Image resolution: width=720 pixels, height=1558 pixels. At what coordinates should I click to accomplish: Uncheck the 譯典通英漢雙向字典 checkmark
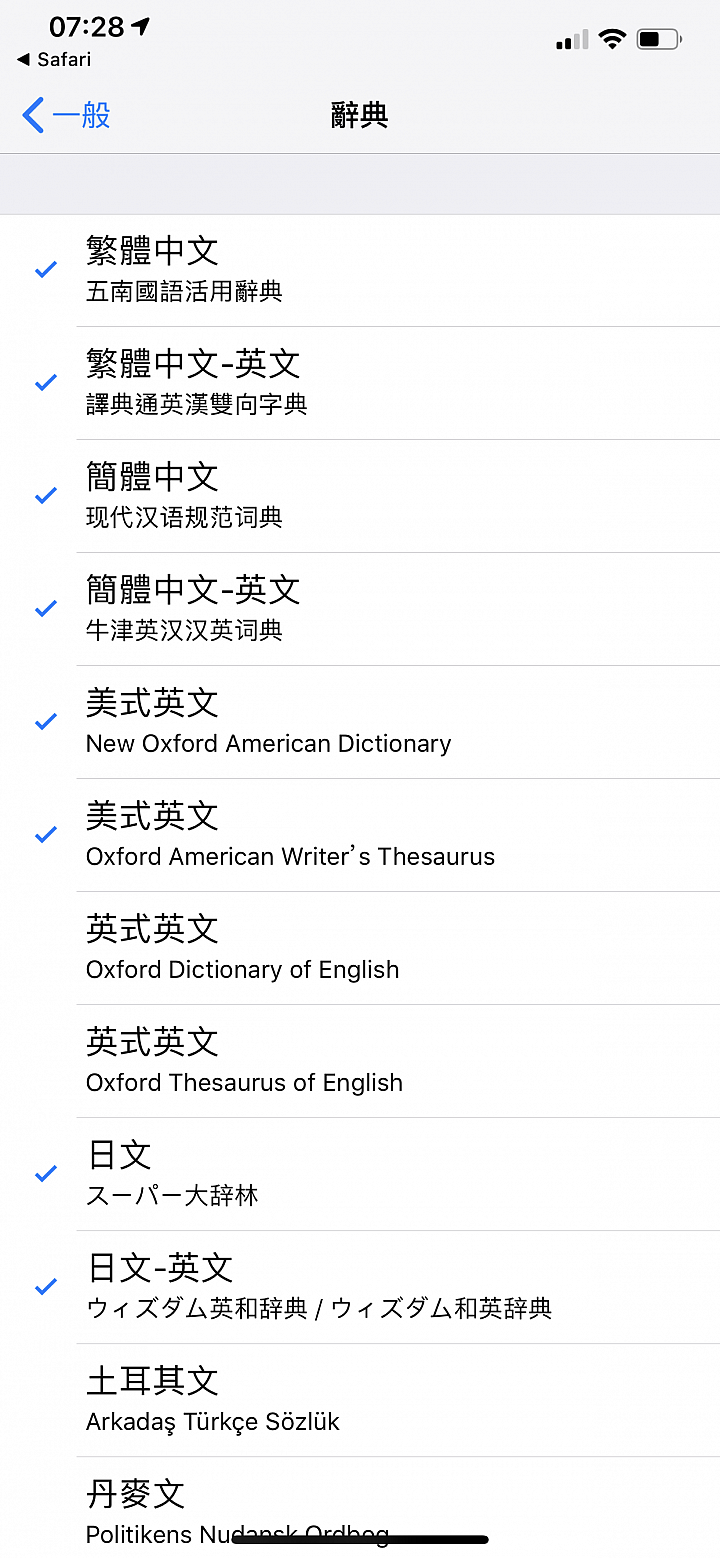46,383
